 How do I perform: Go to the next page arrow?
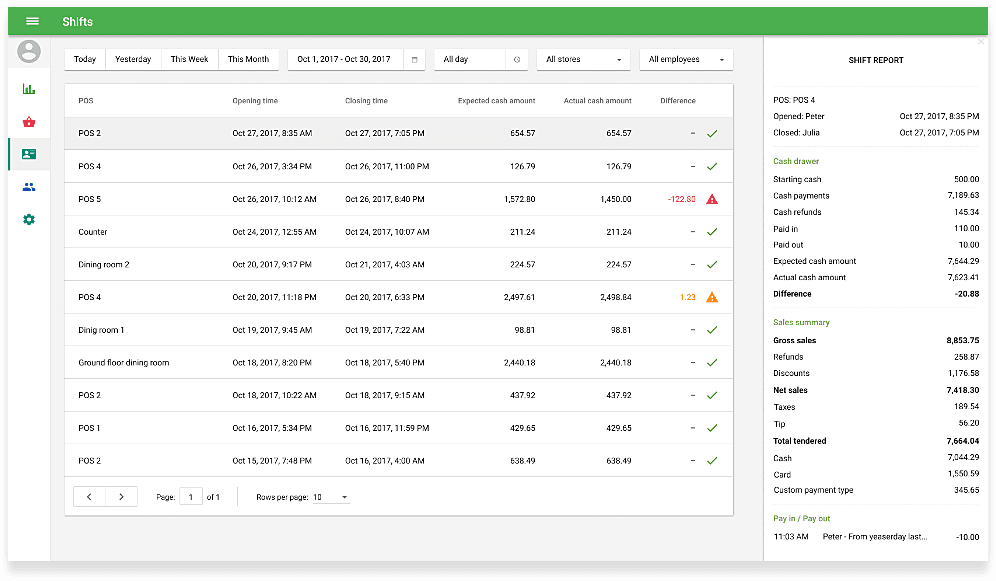point(122,497)
